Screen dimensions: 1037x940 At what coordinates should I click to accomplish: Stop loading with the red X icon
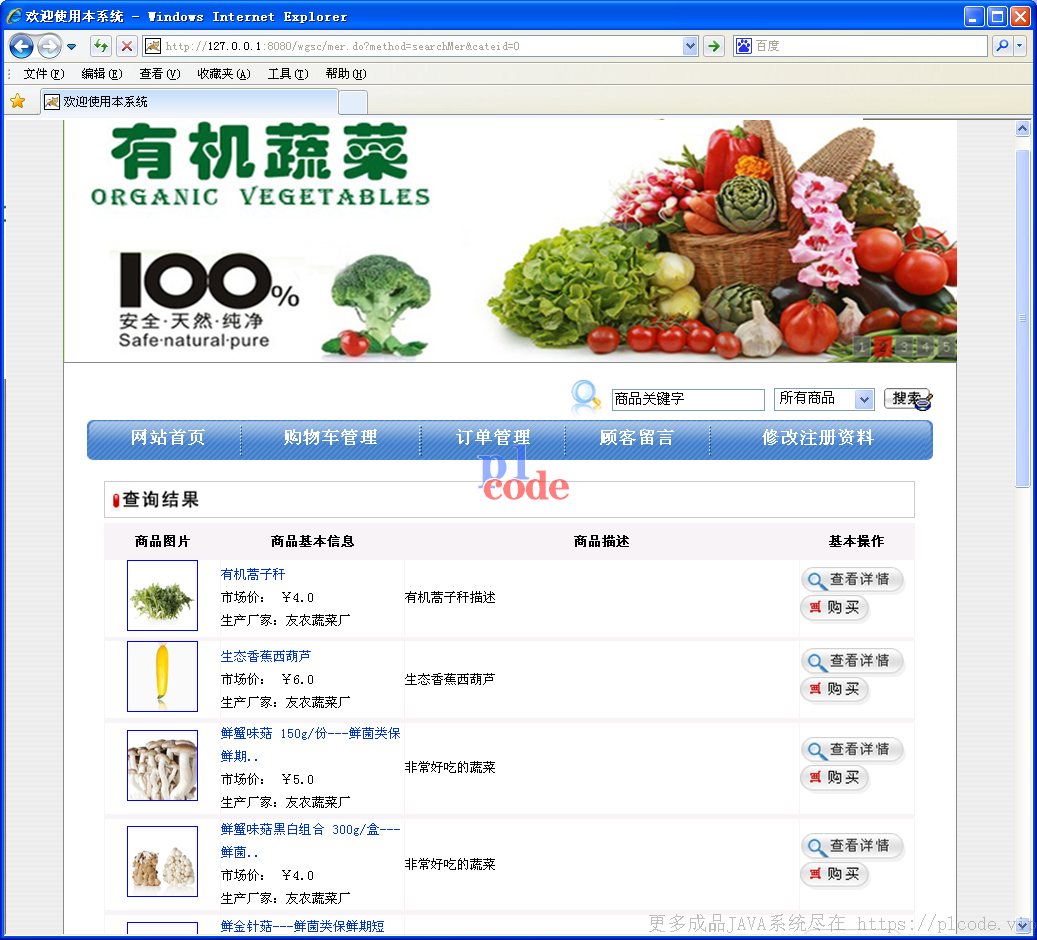126,46
